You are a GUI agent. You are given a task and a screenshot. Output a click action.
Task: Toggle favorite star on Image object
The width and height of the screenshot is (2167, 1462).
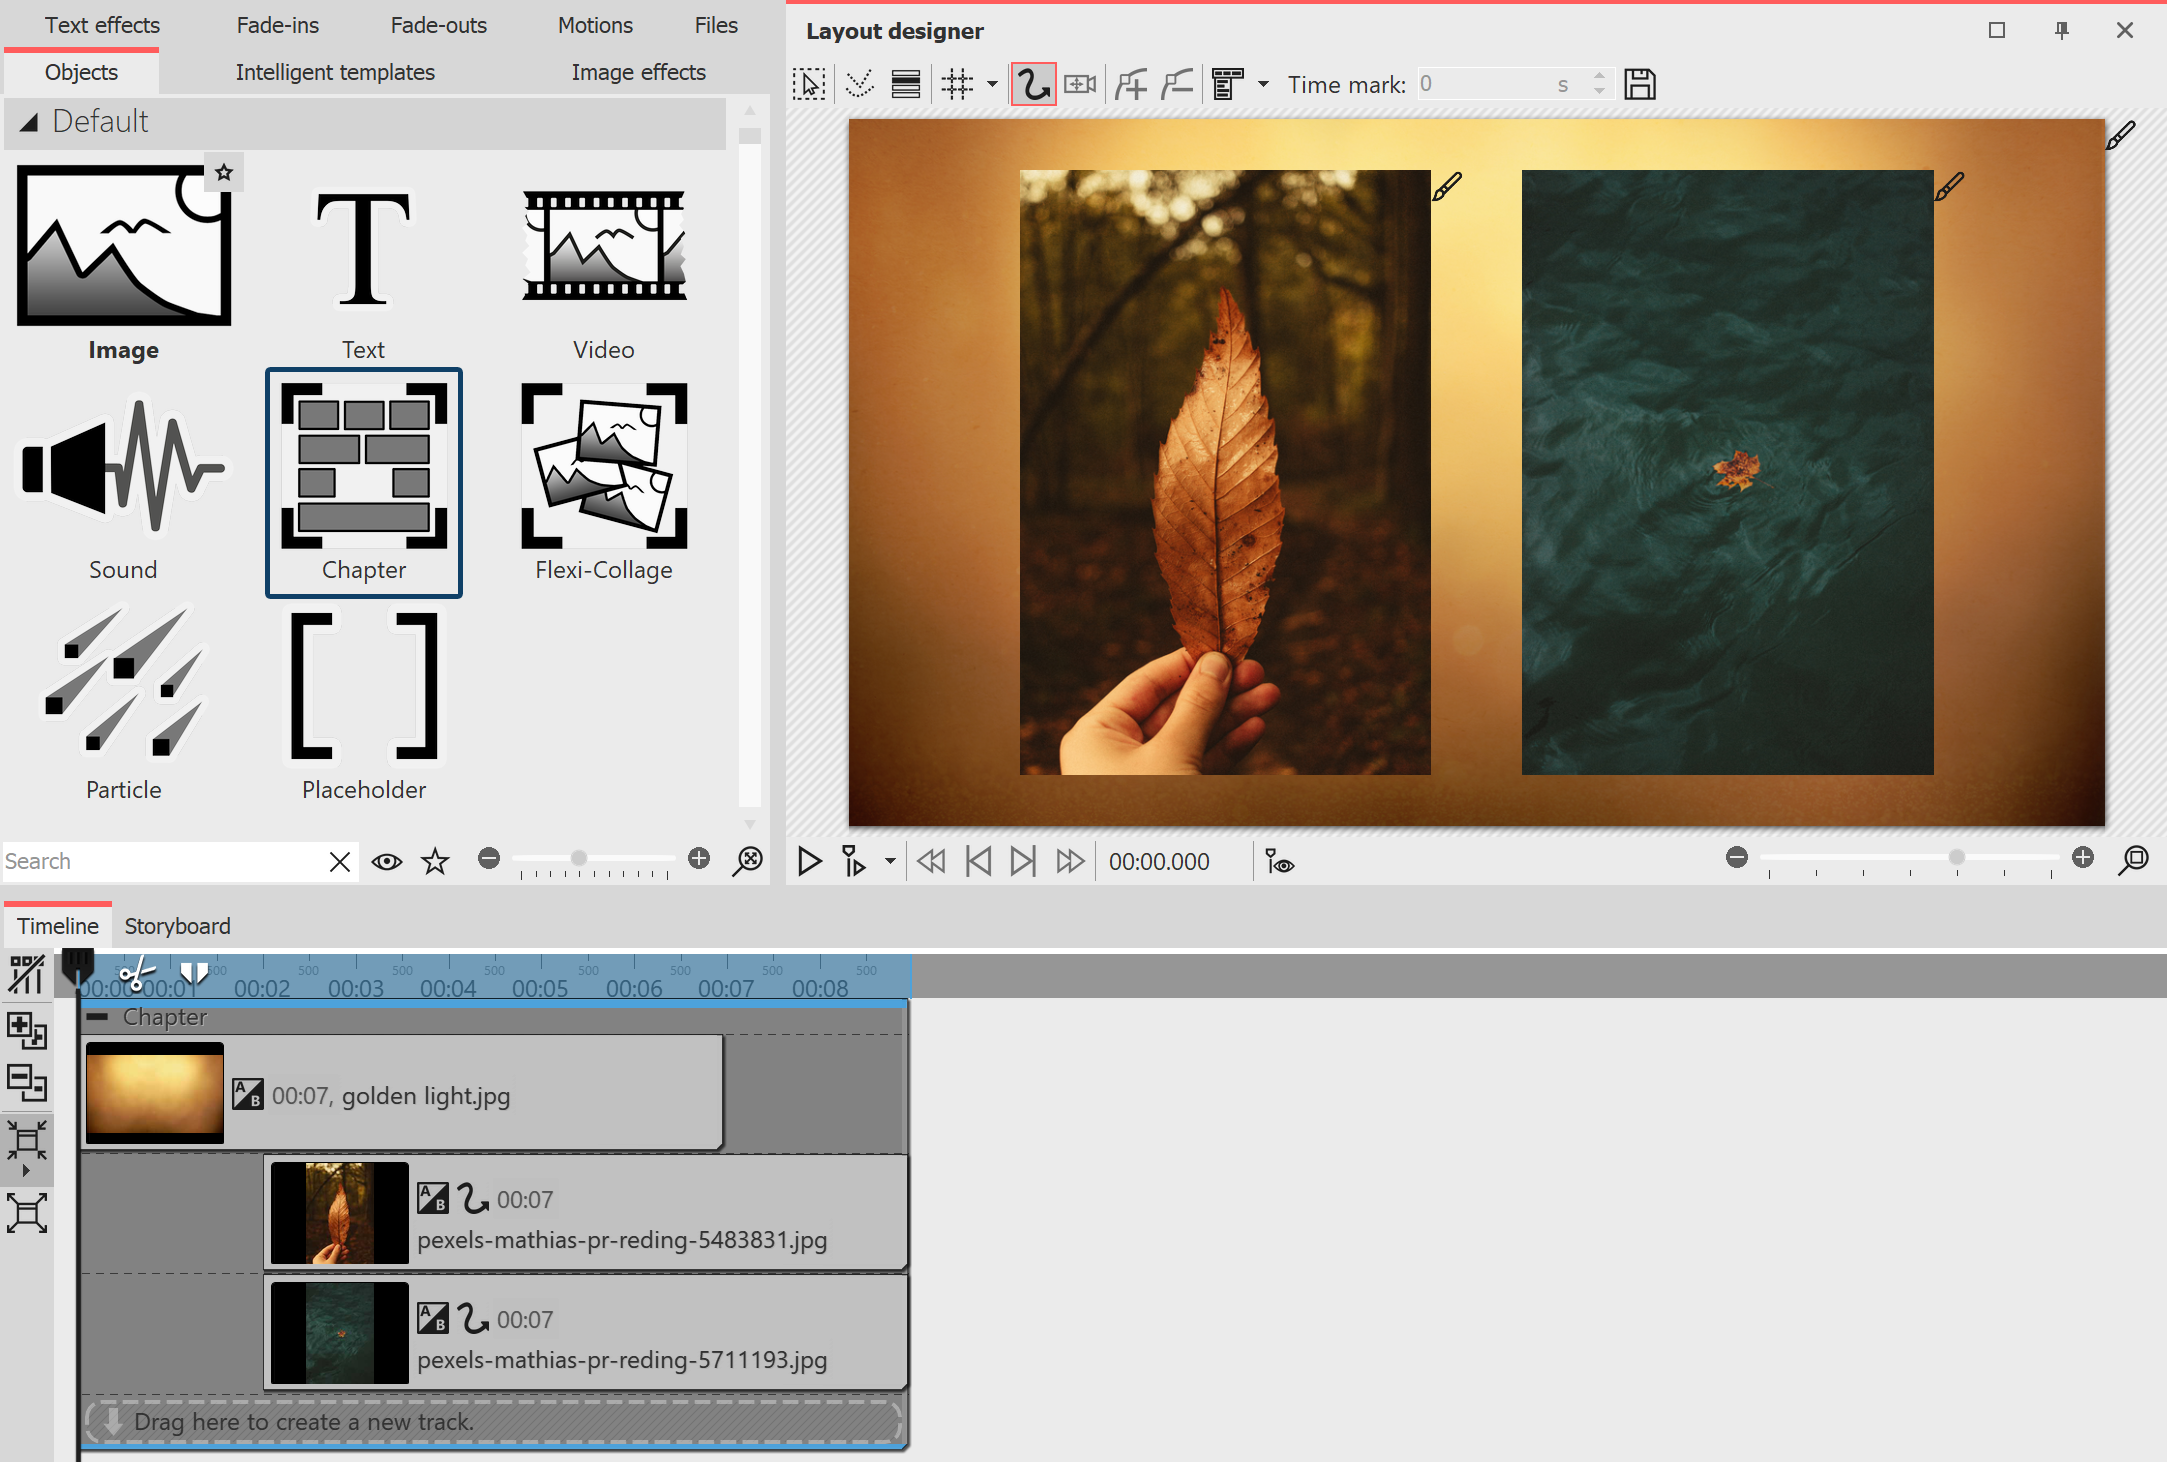pyautogui.click(x=224, y=173)
